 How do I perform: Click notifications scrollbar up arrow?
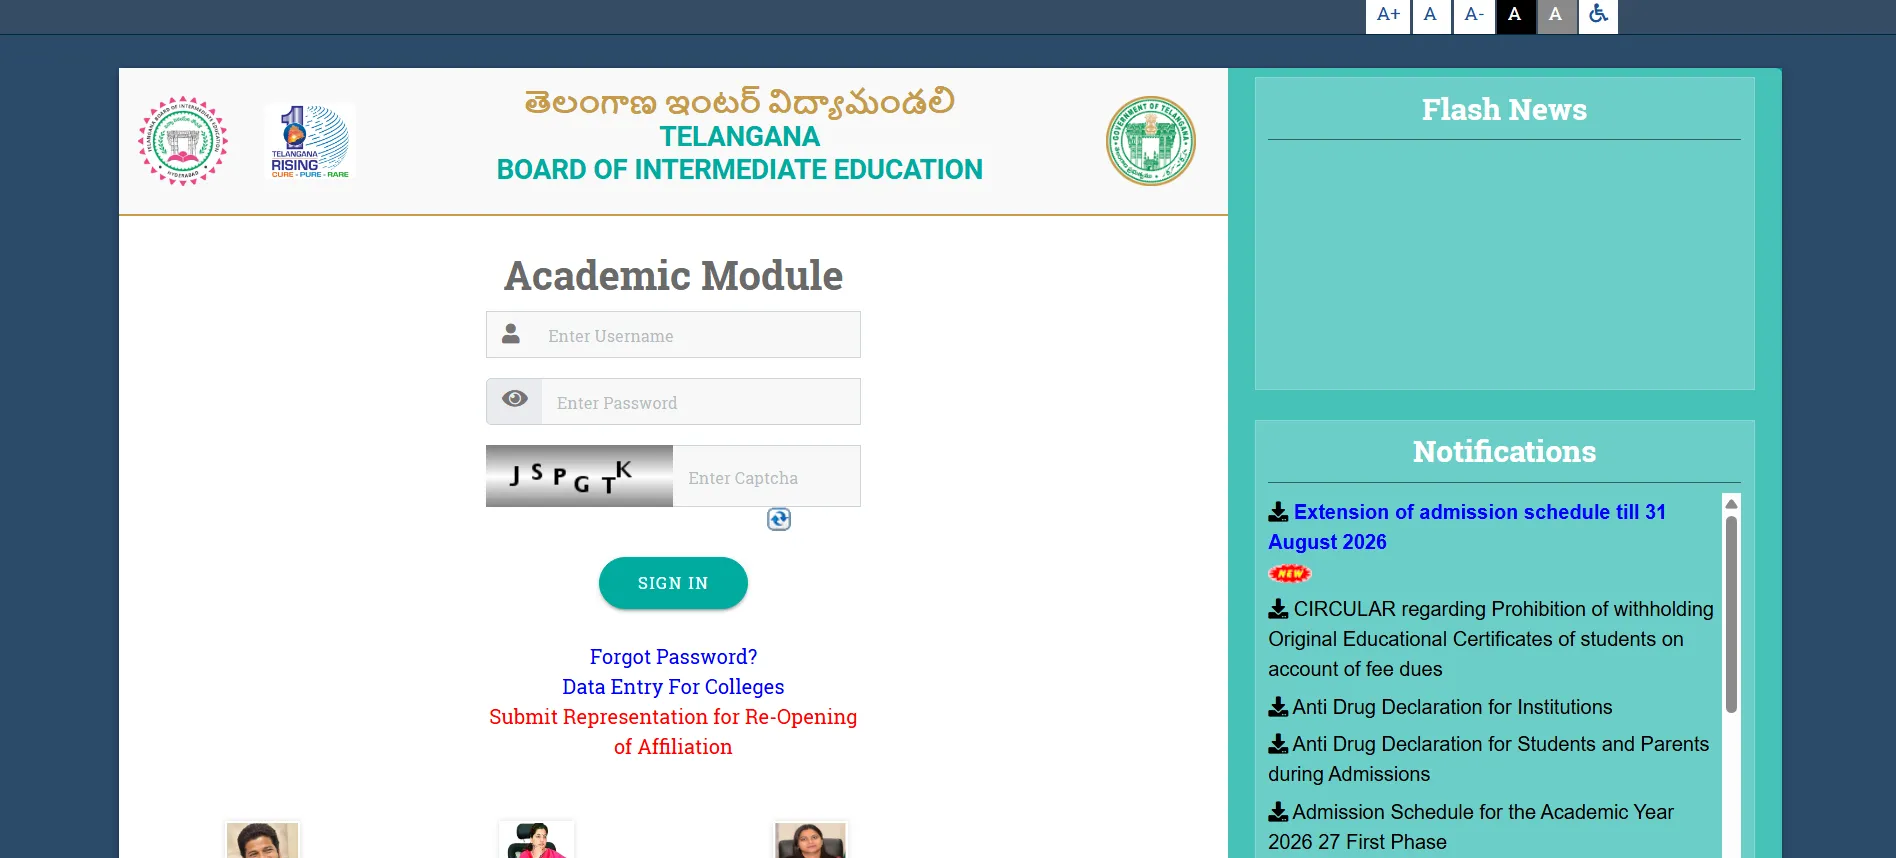pos(1731,503)
